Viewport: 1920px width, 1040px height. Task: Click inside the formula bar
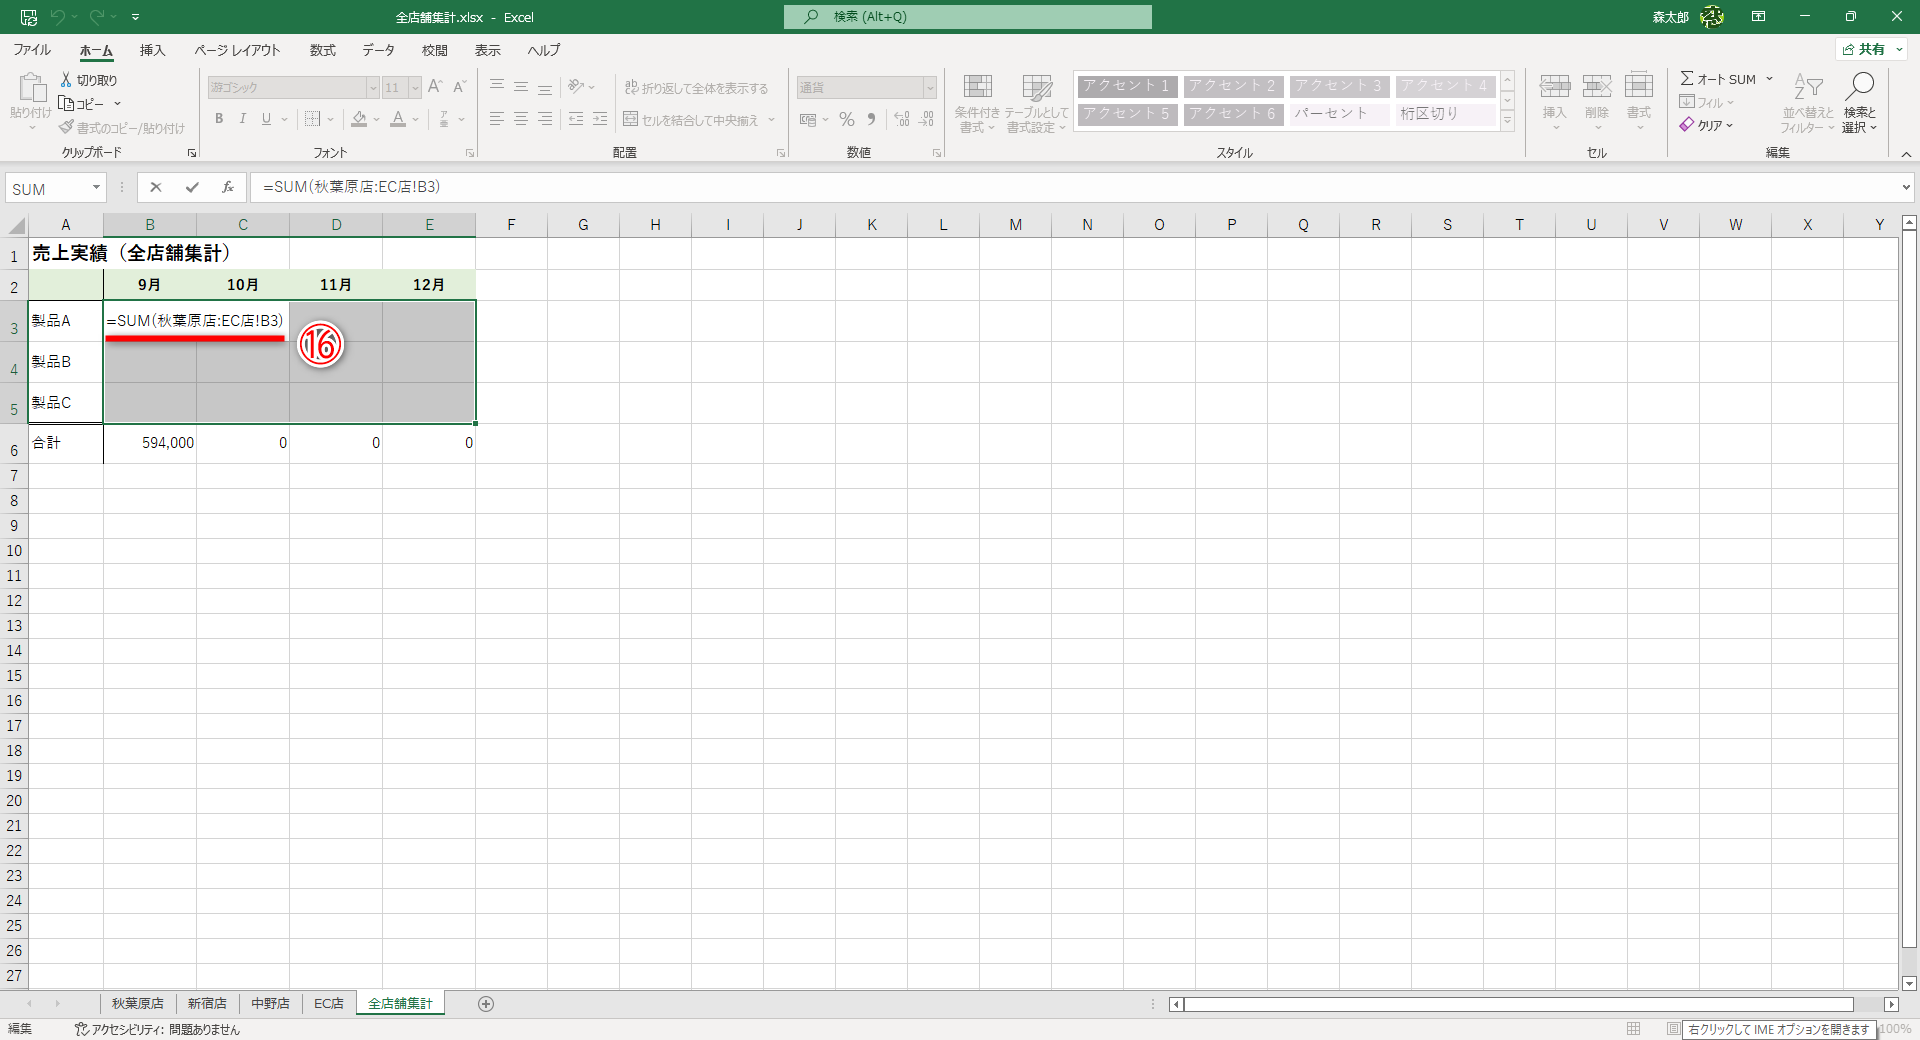click(x=700, y=187)
